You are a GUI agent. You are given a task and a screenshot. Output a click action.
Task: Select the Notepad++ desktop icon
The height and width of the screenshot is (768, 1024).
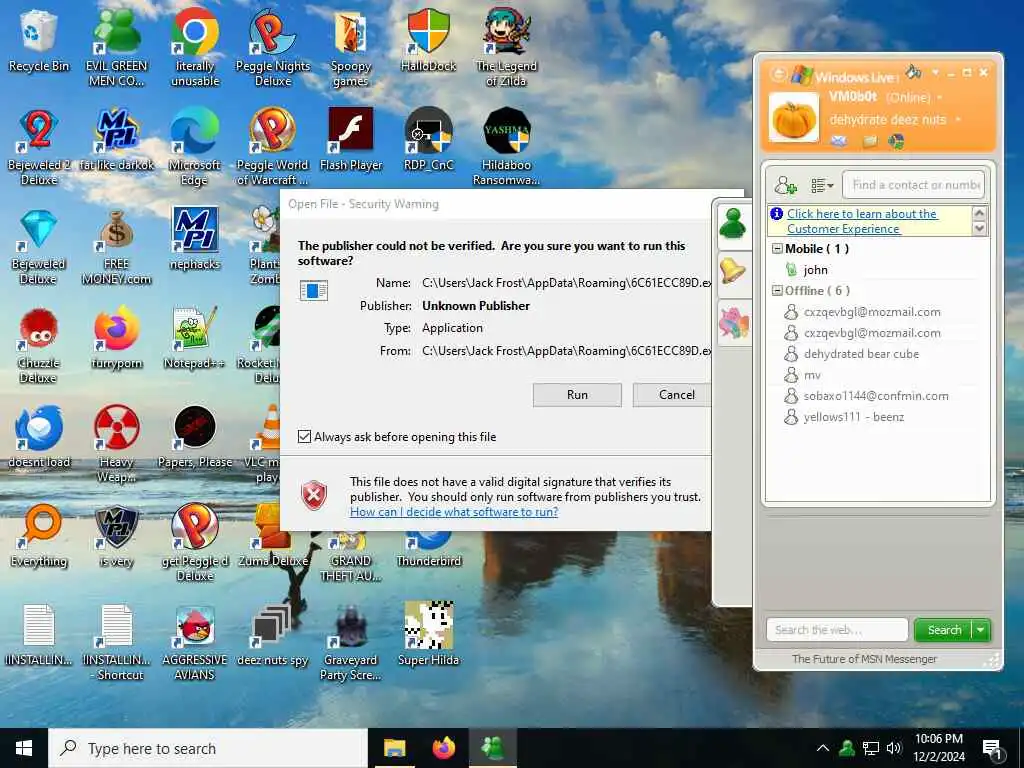[195, 338]
